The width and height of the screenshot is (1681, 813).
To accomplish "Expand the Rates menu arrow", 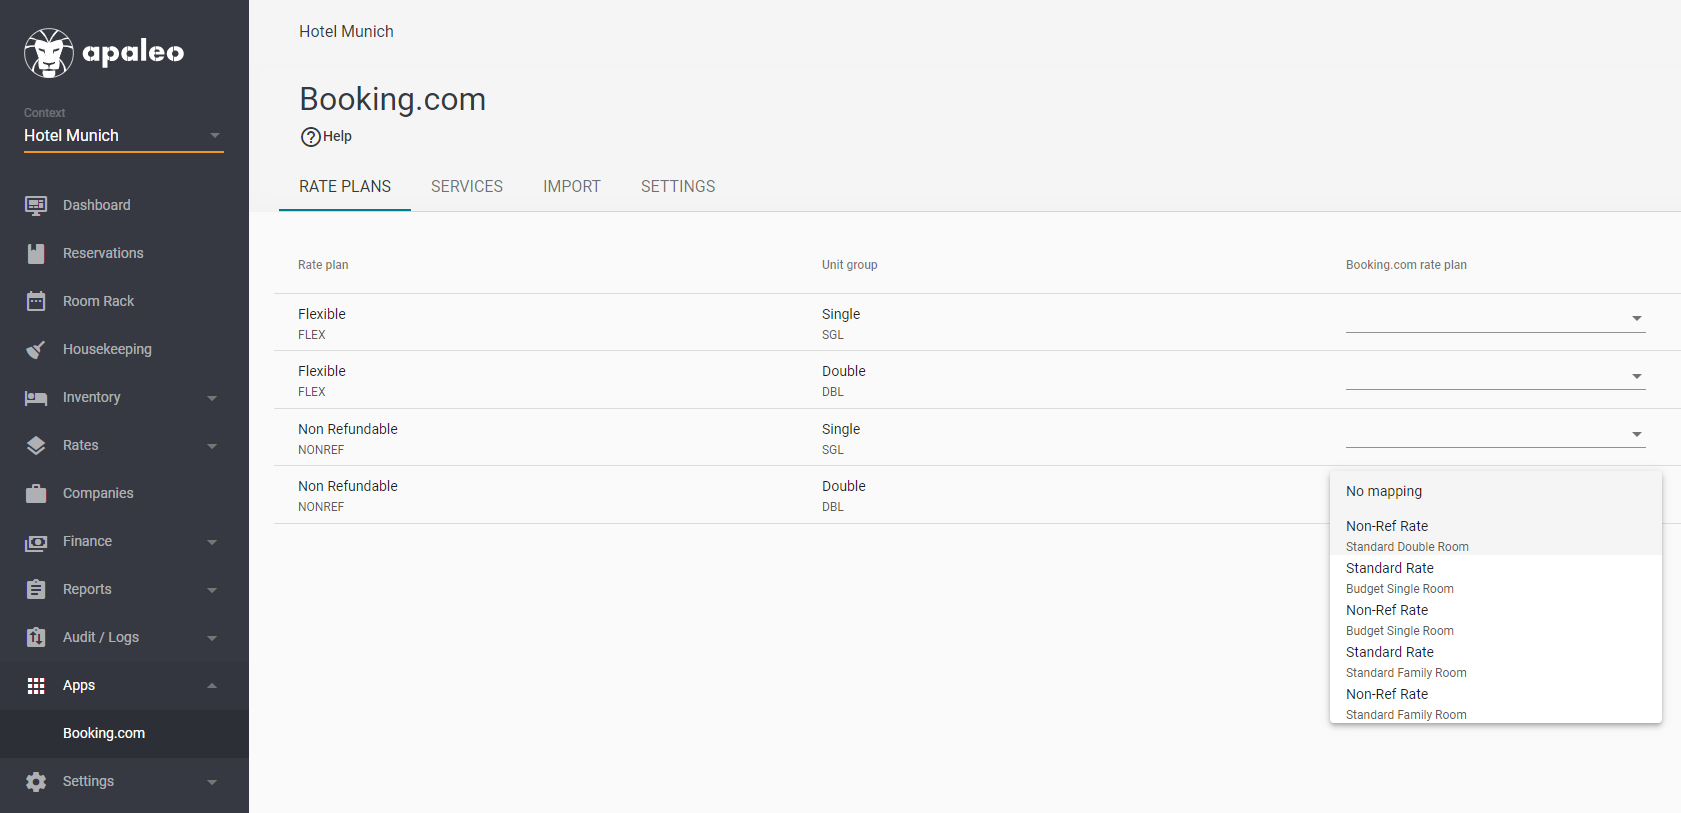I will pos(212,446).
